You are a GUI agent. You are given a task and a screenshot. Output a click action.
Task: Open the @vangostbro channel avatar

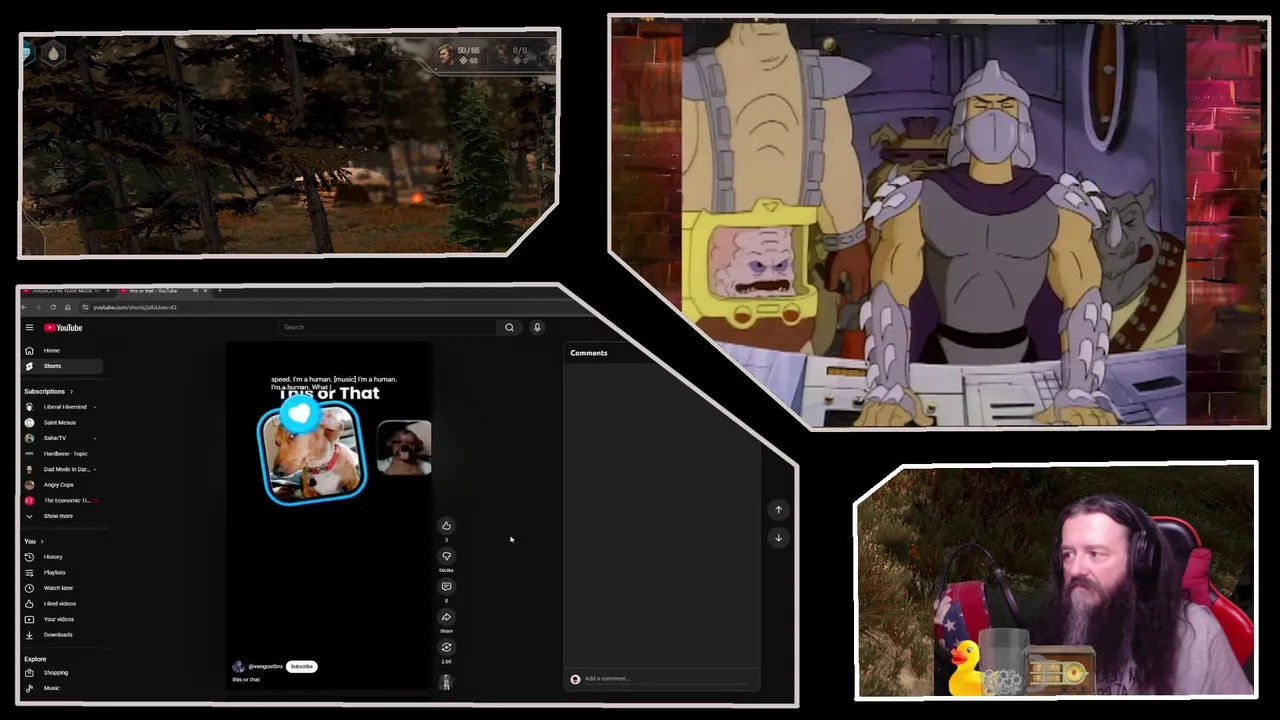238,666
